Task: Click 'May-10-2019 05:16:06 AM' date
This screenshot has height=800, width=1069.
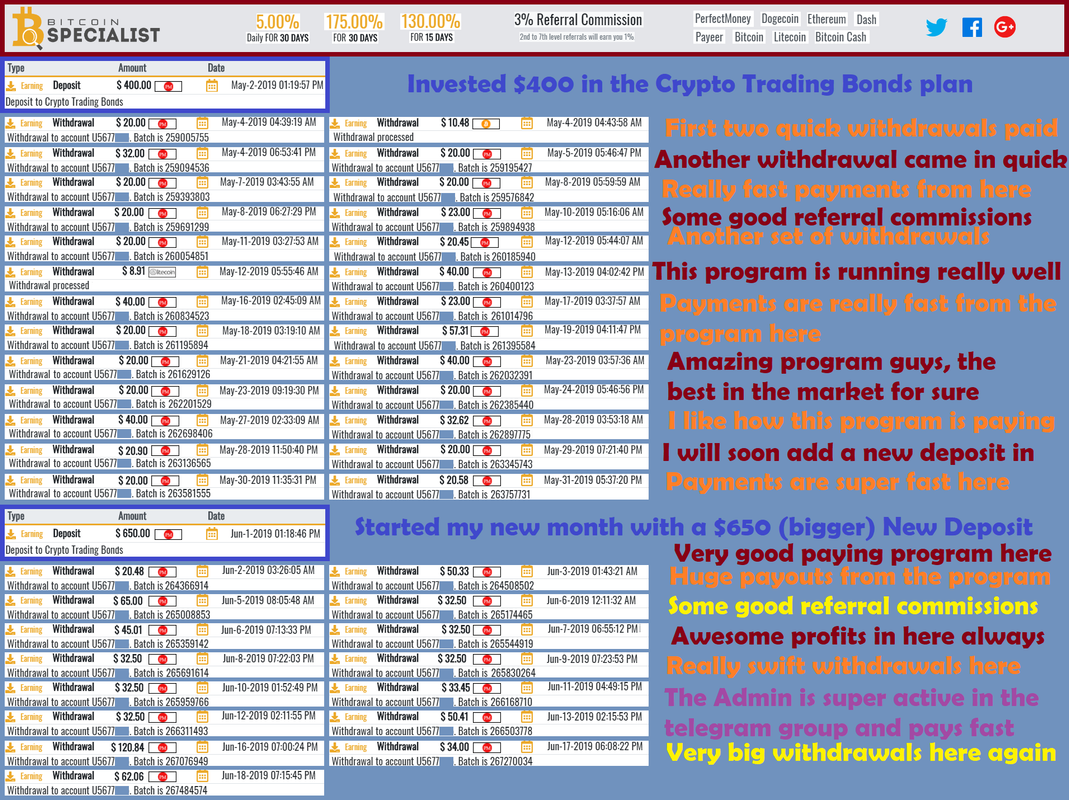Action: pos(594,212)
